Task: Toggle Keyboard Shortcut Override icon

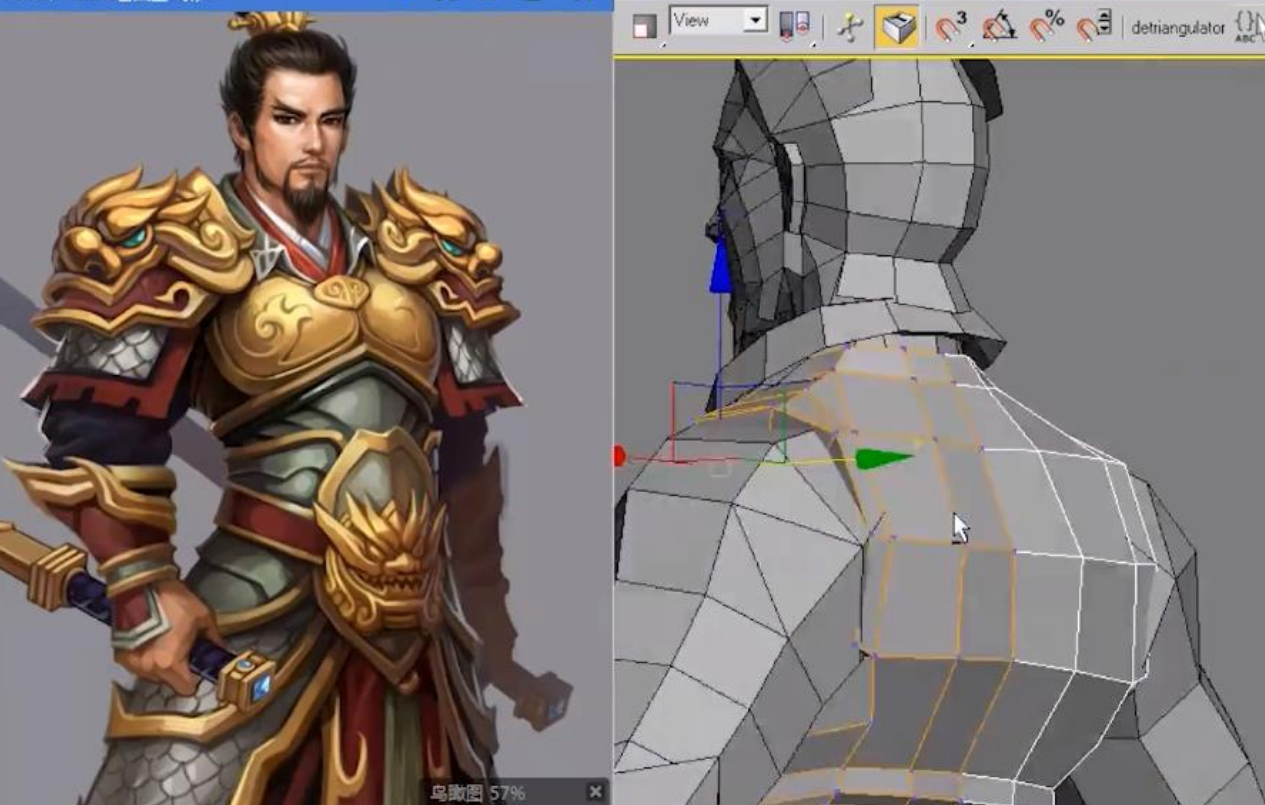Action: (x=897, y=28)
